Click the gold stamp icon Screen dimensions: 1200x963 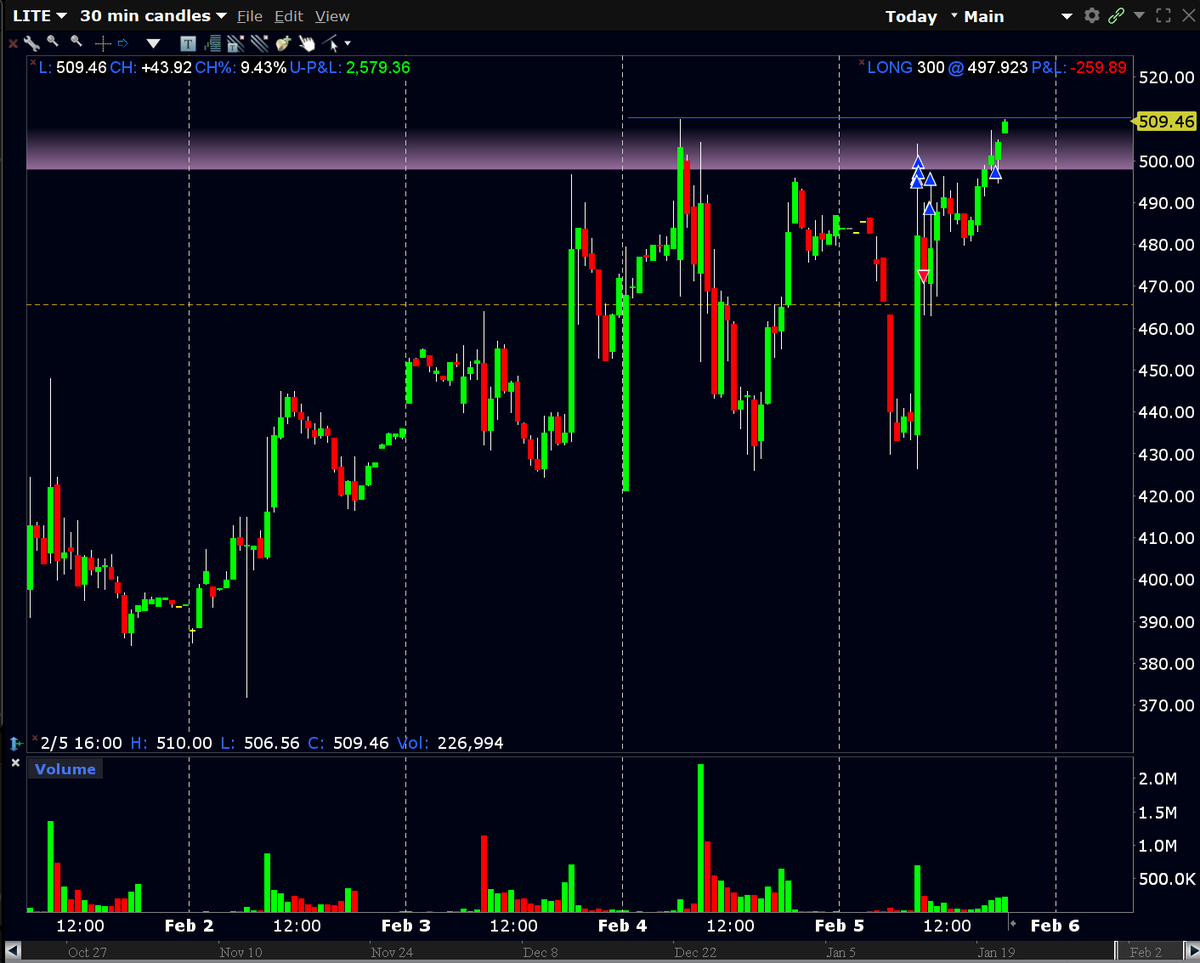[x=283, y=43]
